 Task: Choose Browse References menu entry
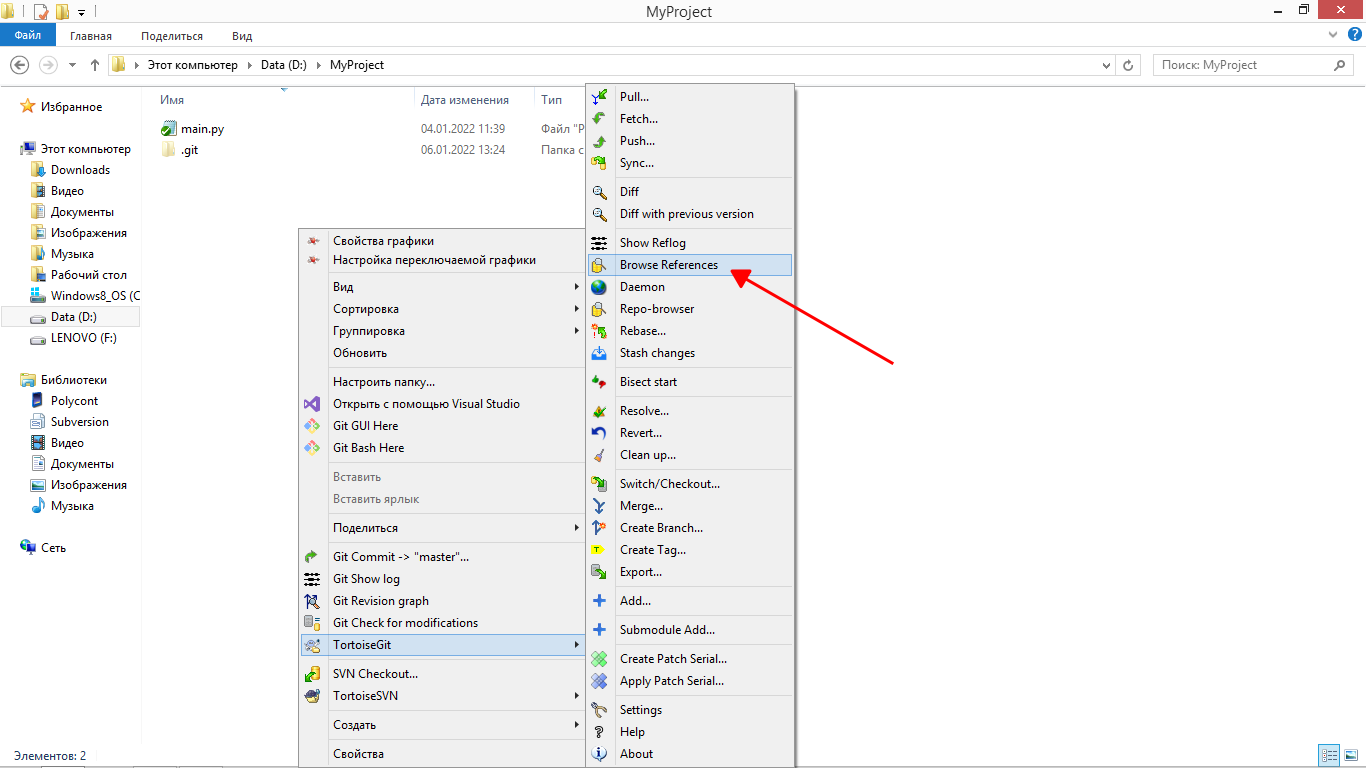[x=690, y=265]
